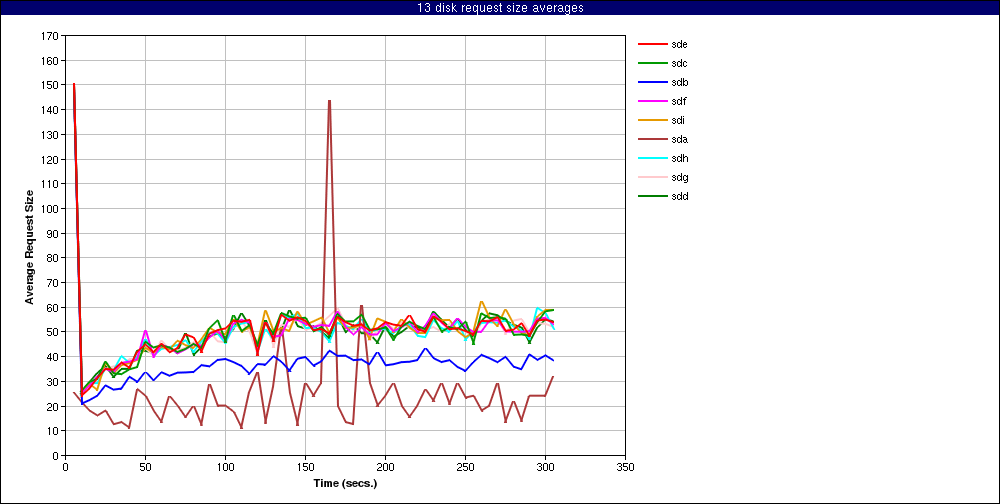Image resolution: width=1000 pixels, height=504 pixels.
Task: Click the 'Average Request Size' y-axis label
Action: (x=29, y=246)
